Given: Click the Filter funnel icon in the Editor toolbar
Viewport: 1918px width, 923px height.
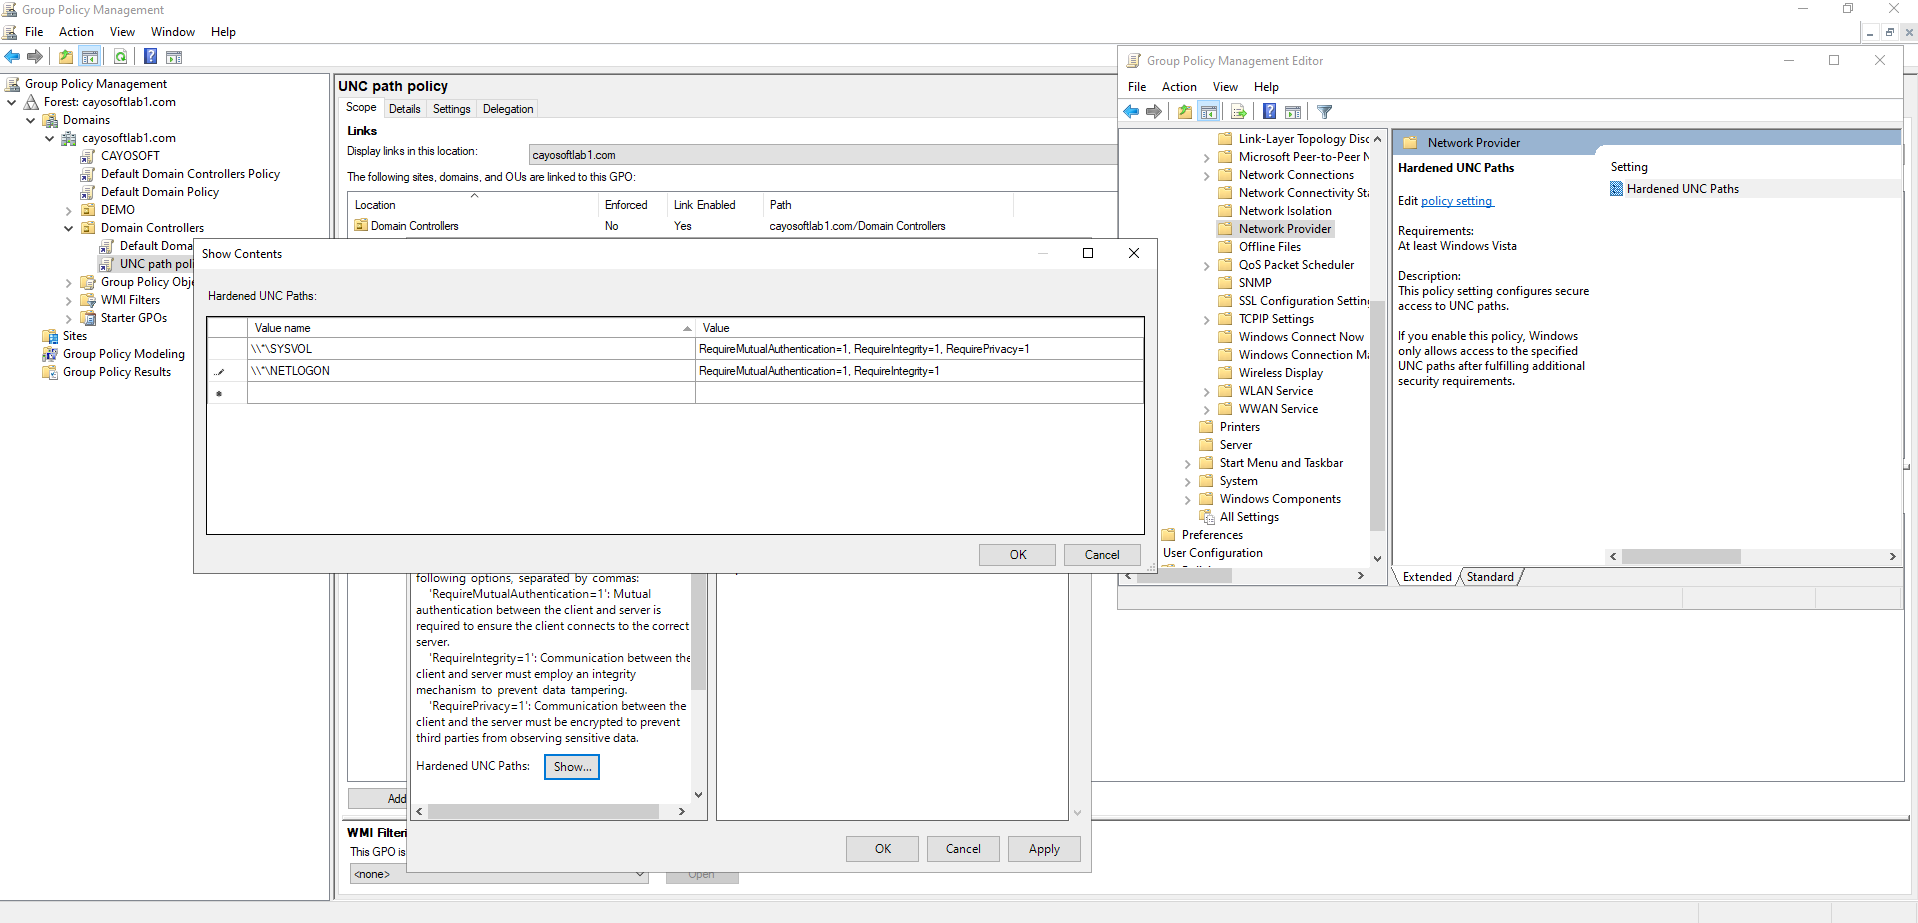Looking at the screenshot, I should [x=1324, y=112].
